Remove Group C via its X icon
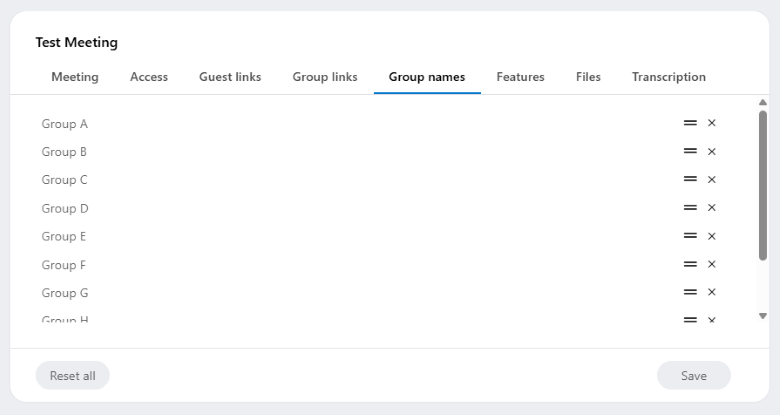The height and width of the screenshot is (415, 780). click(x=711, y=180)
